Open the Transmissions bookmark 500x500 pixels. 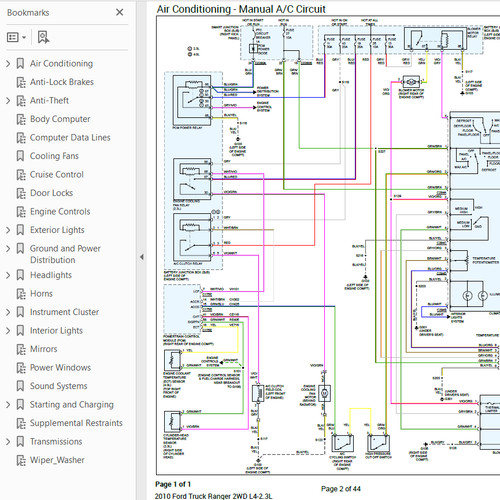pyautogui.click(x=56, y=442)
